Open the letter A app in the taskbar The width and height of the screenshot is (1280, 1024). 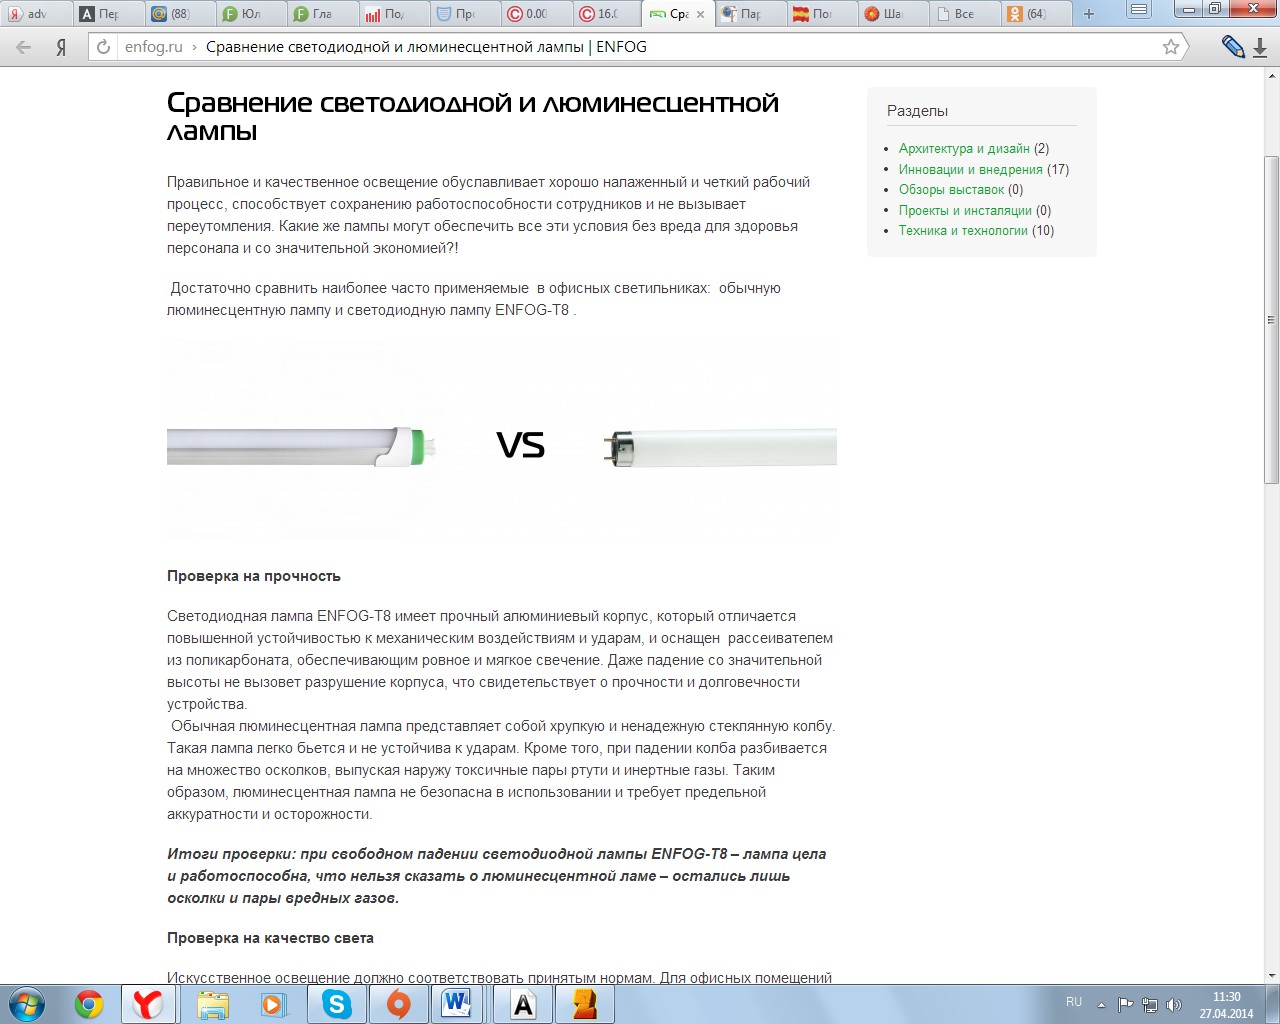click(523, 1004)
